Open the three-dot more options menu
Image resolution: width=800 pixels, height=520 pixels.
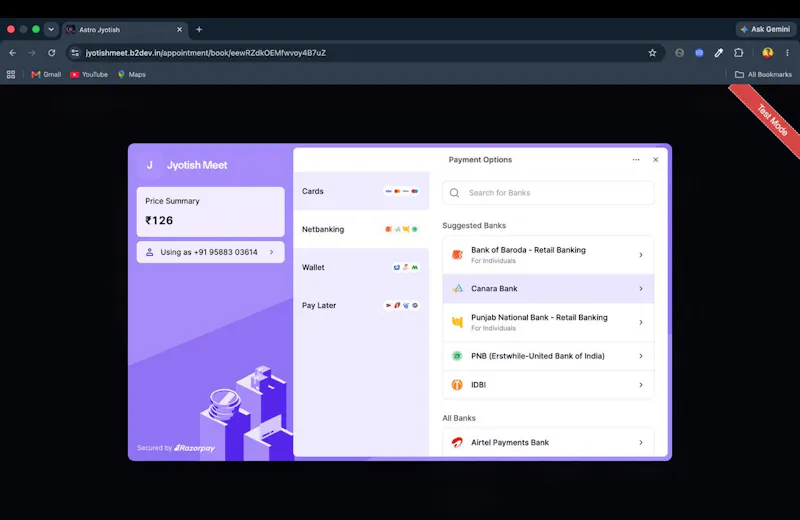tap(636, 160)
